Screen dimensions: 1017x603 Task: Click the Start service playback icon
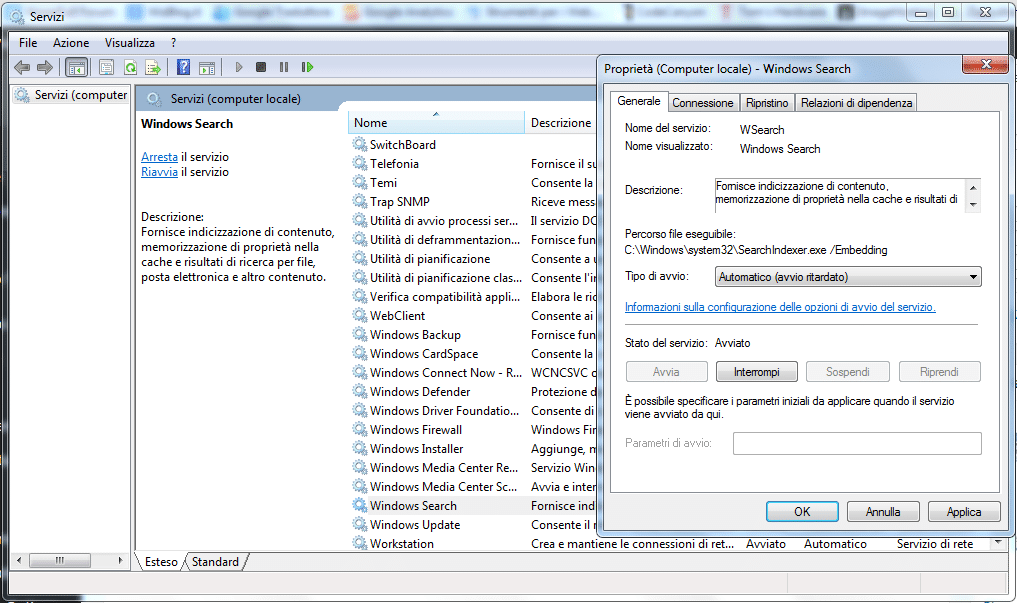[238, 67]
